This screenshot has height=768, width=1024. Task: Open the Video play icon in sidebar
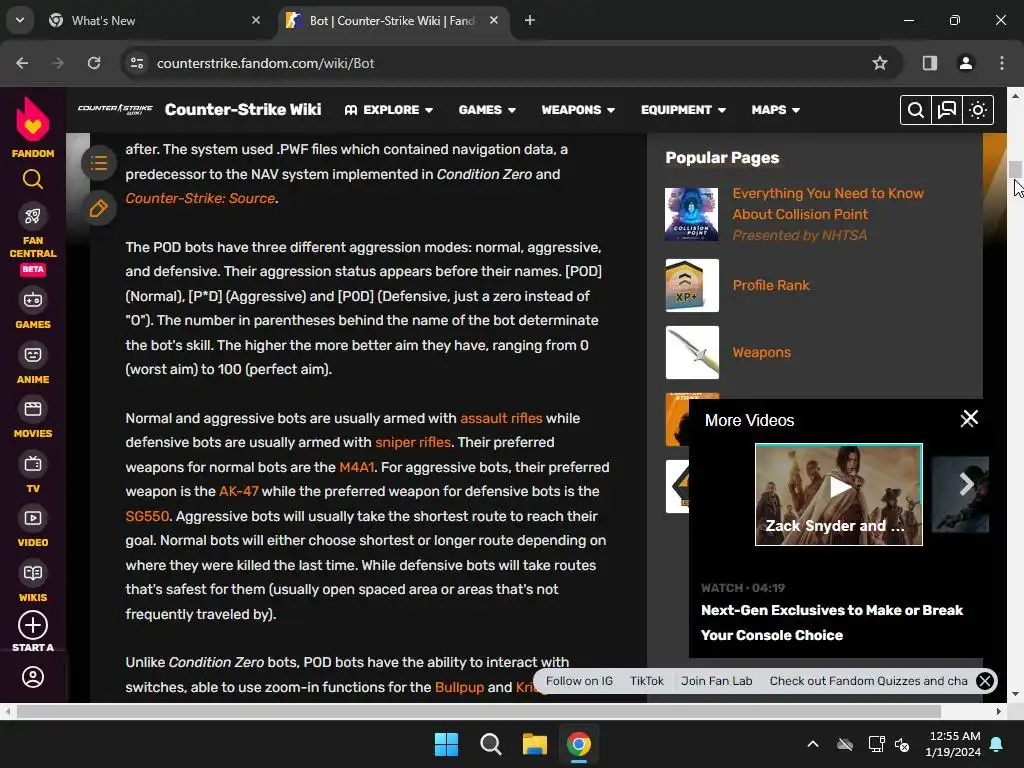33,519
